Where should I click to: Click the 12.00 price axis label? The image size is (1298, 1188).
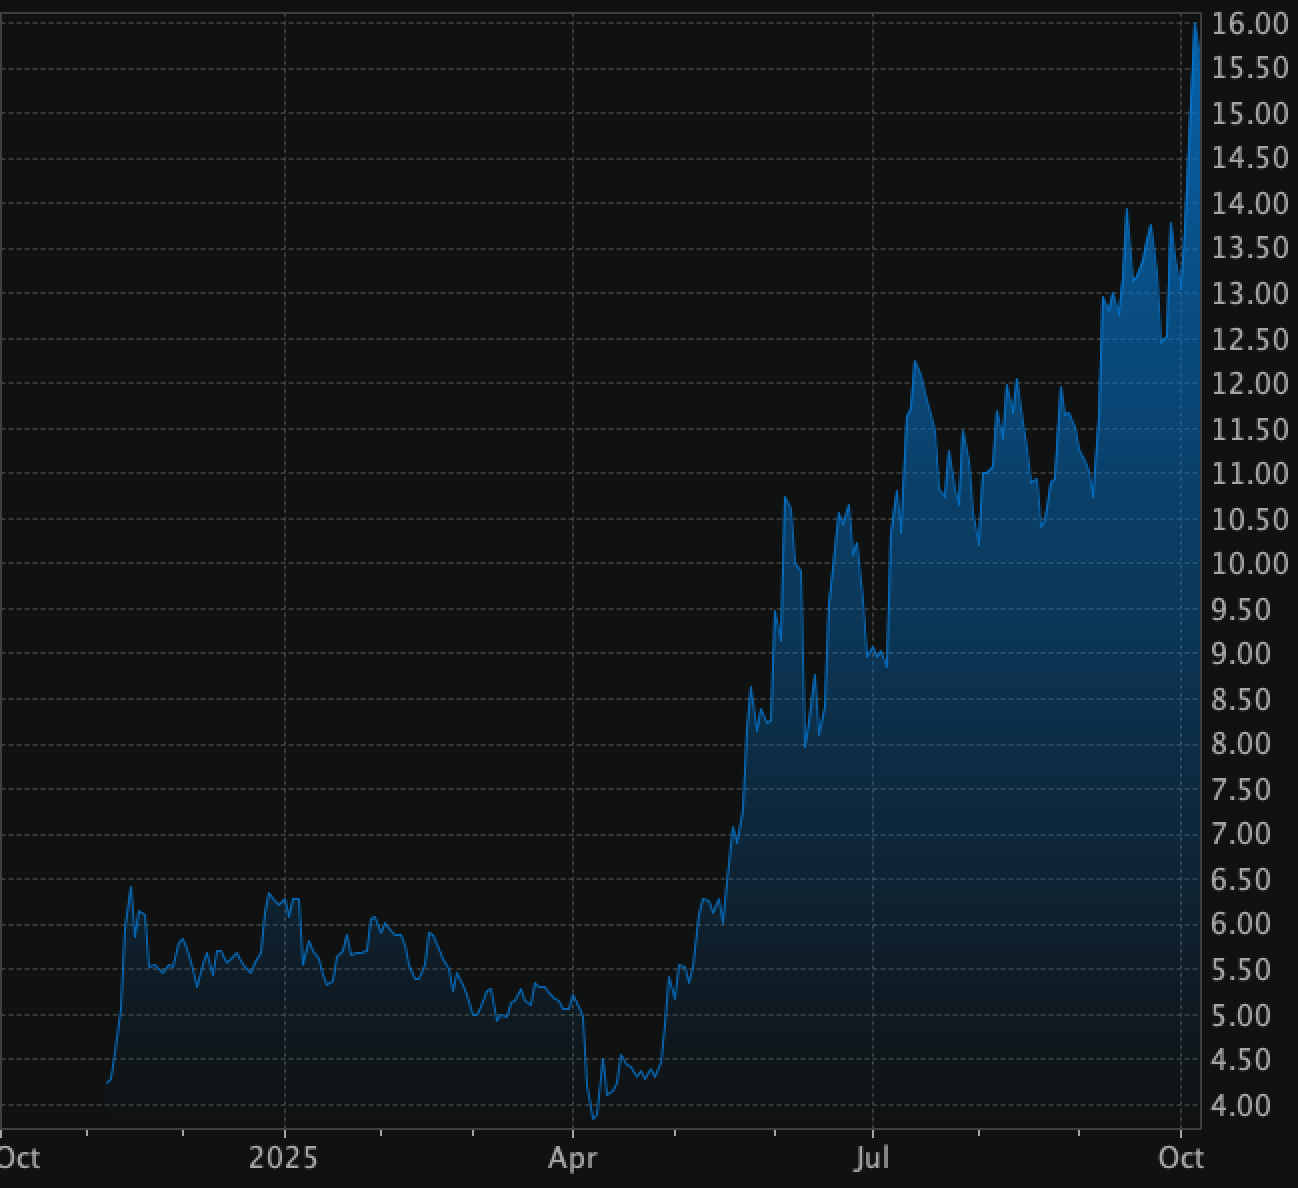click(x=1250, y=384)
